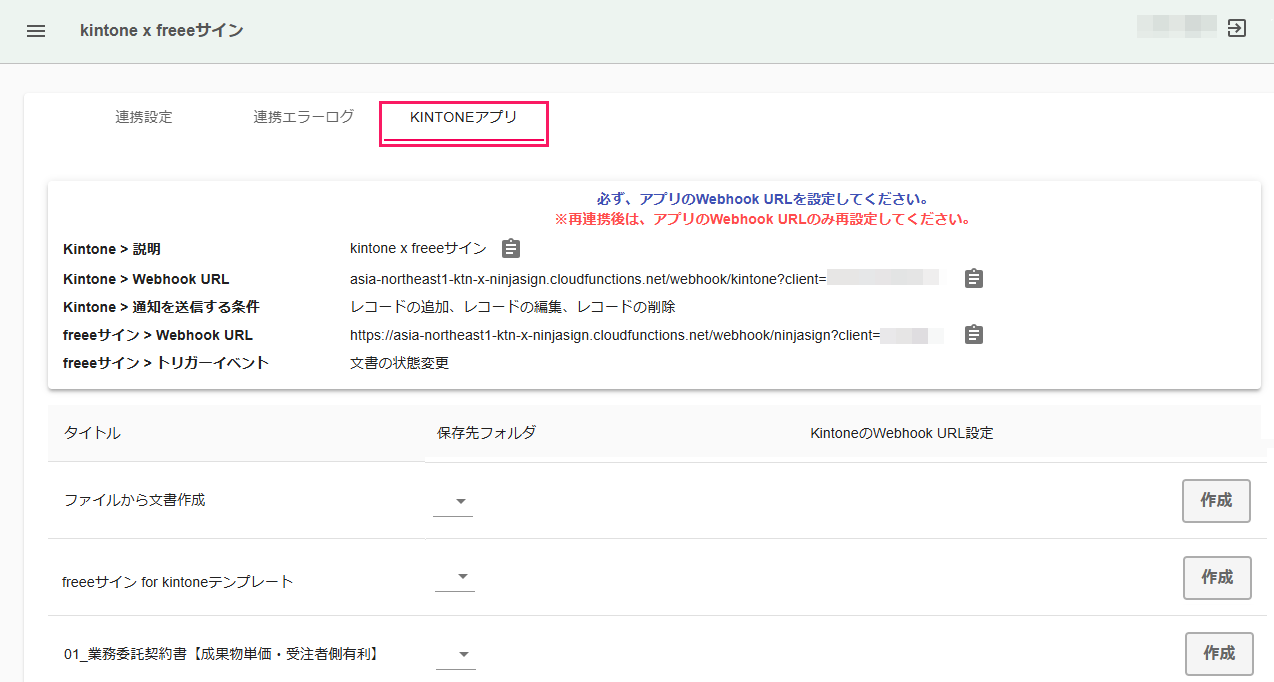Image resolution: width=1274 pixels, height=682 pixels.
Task: Click the kintone x freeeサイン header title
Action: pos(162,31)
